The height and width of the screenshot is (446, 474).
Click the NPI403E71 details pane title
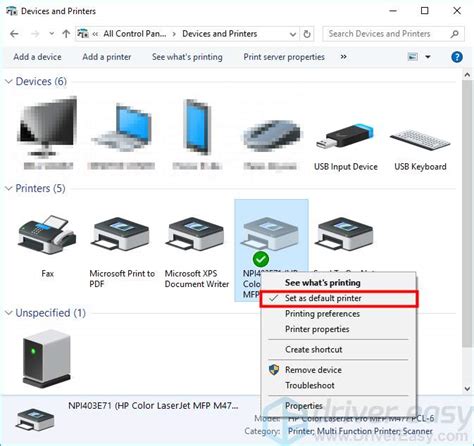pos(153,406)
